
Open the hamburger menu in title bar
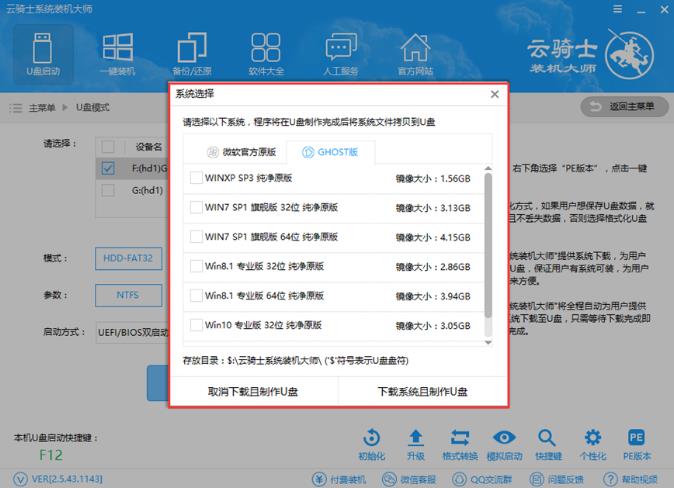[x=617, y=9]
